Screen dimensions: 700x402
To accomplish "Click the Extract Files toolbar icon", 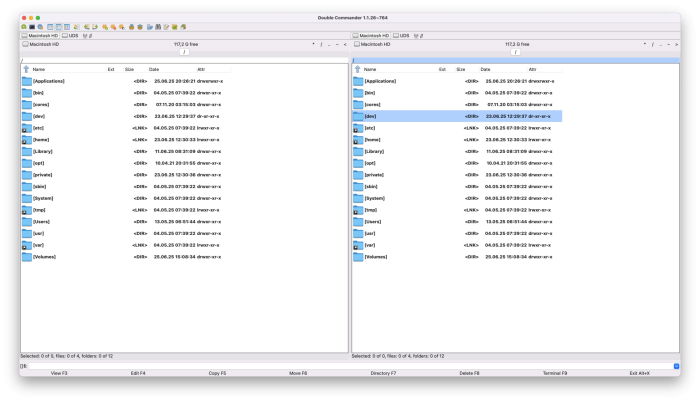I will tap(140, 27).
